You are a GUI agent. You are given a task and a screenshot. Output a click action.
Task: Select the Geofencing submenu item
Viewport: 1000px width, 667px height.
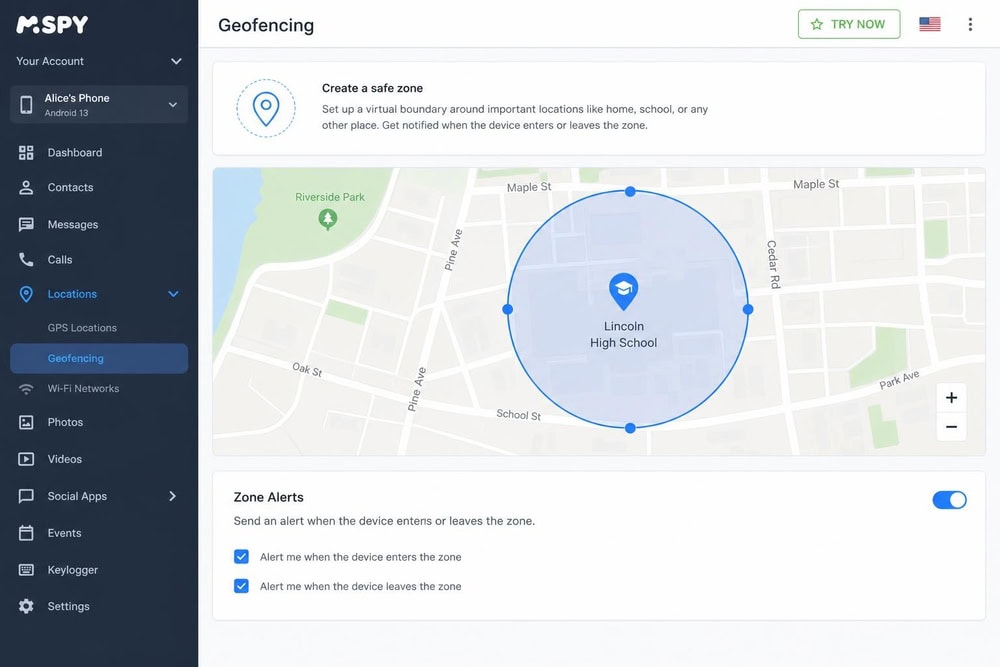(99, 358)
